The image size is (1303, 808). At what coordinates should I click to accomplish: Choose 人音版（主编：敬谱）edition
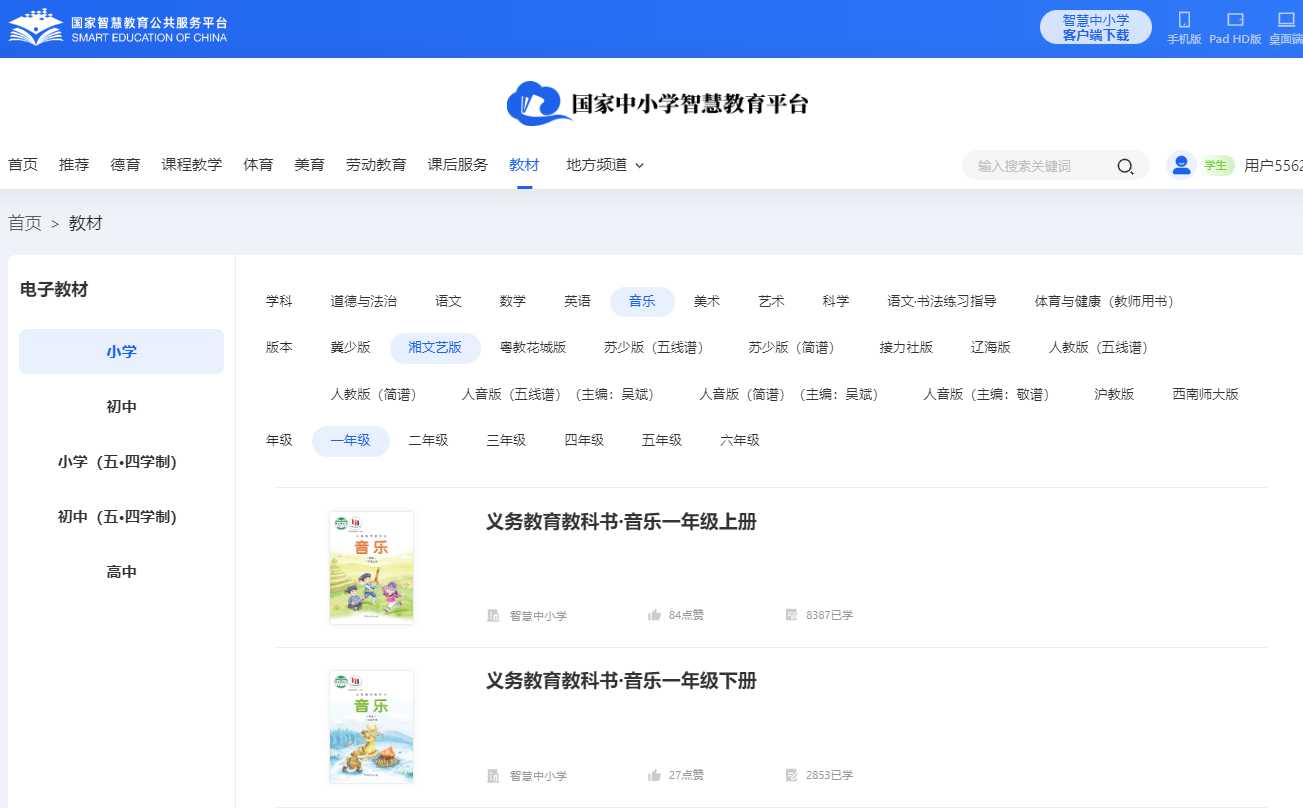989,394
